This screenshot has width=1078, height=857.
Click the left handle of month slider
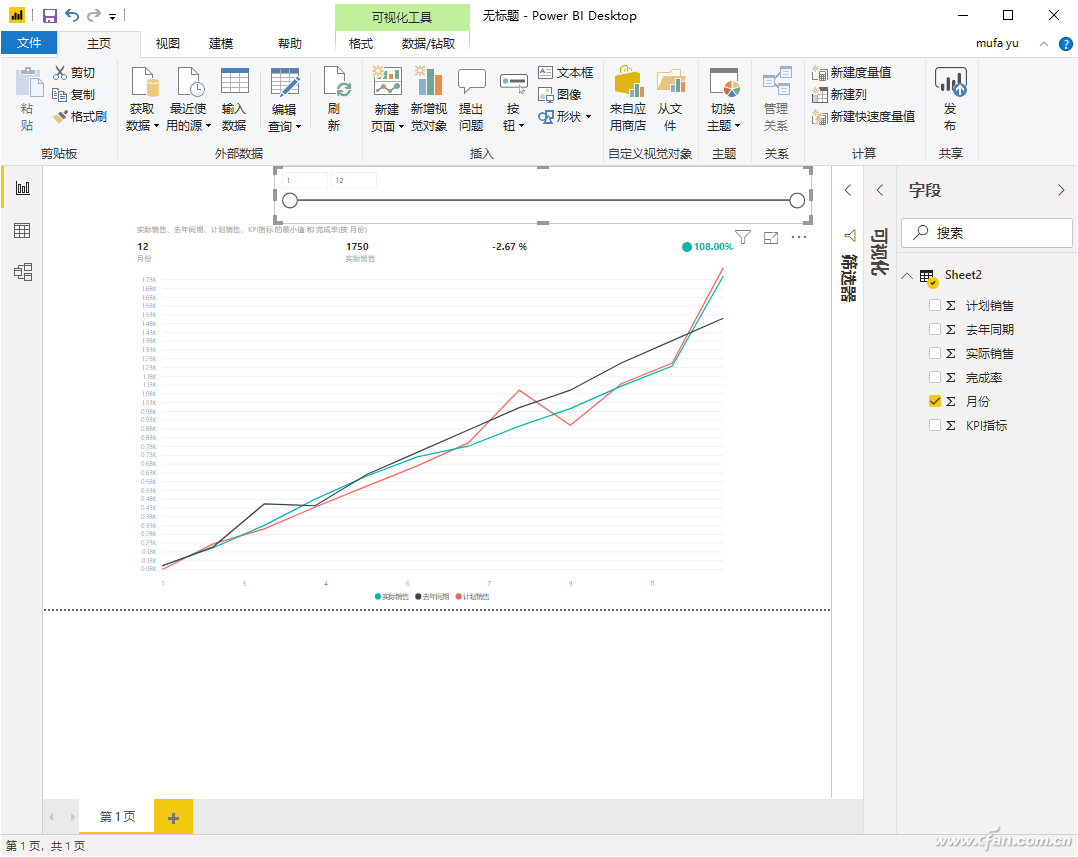290,201
